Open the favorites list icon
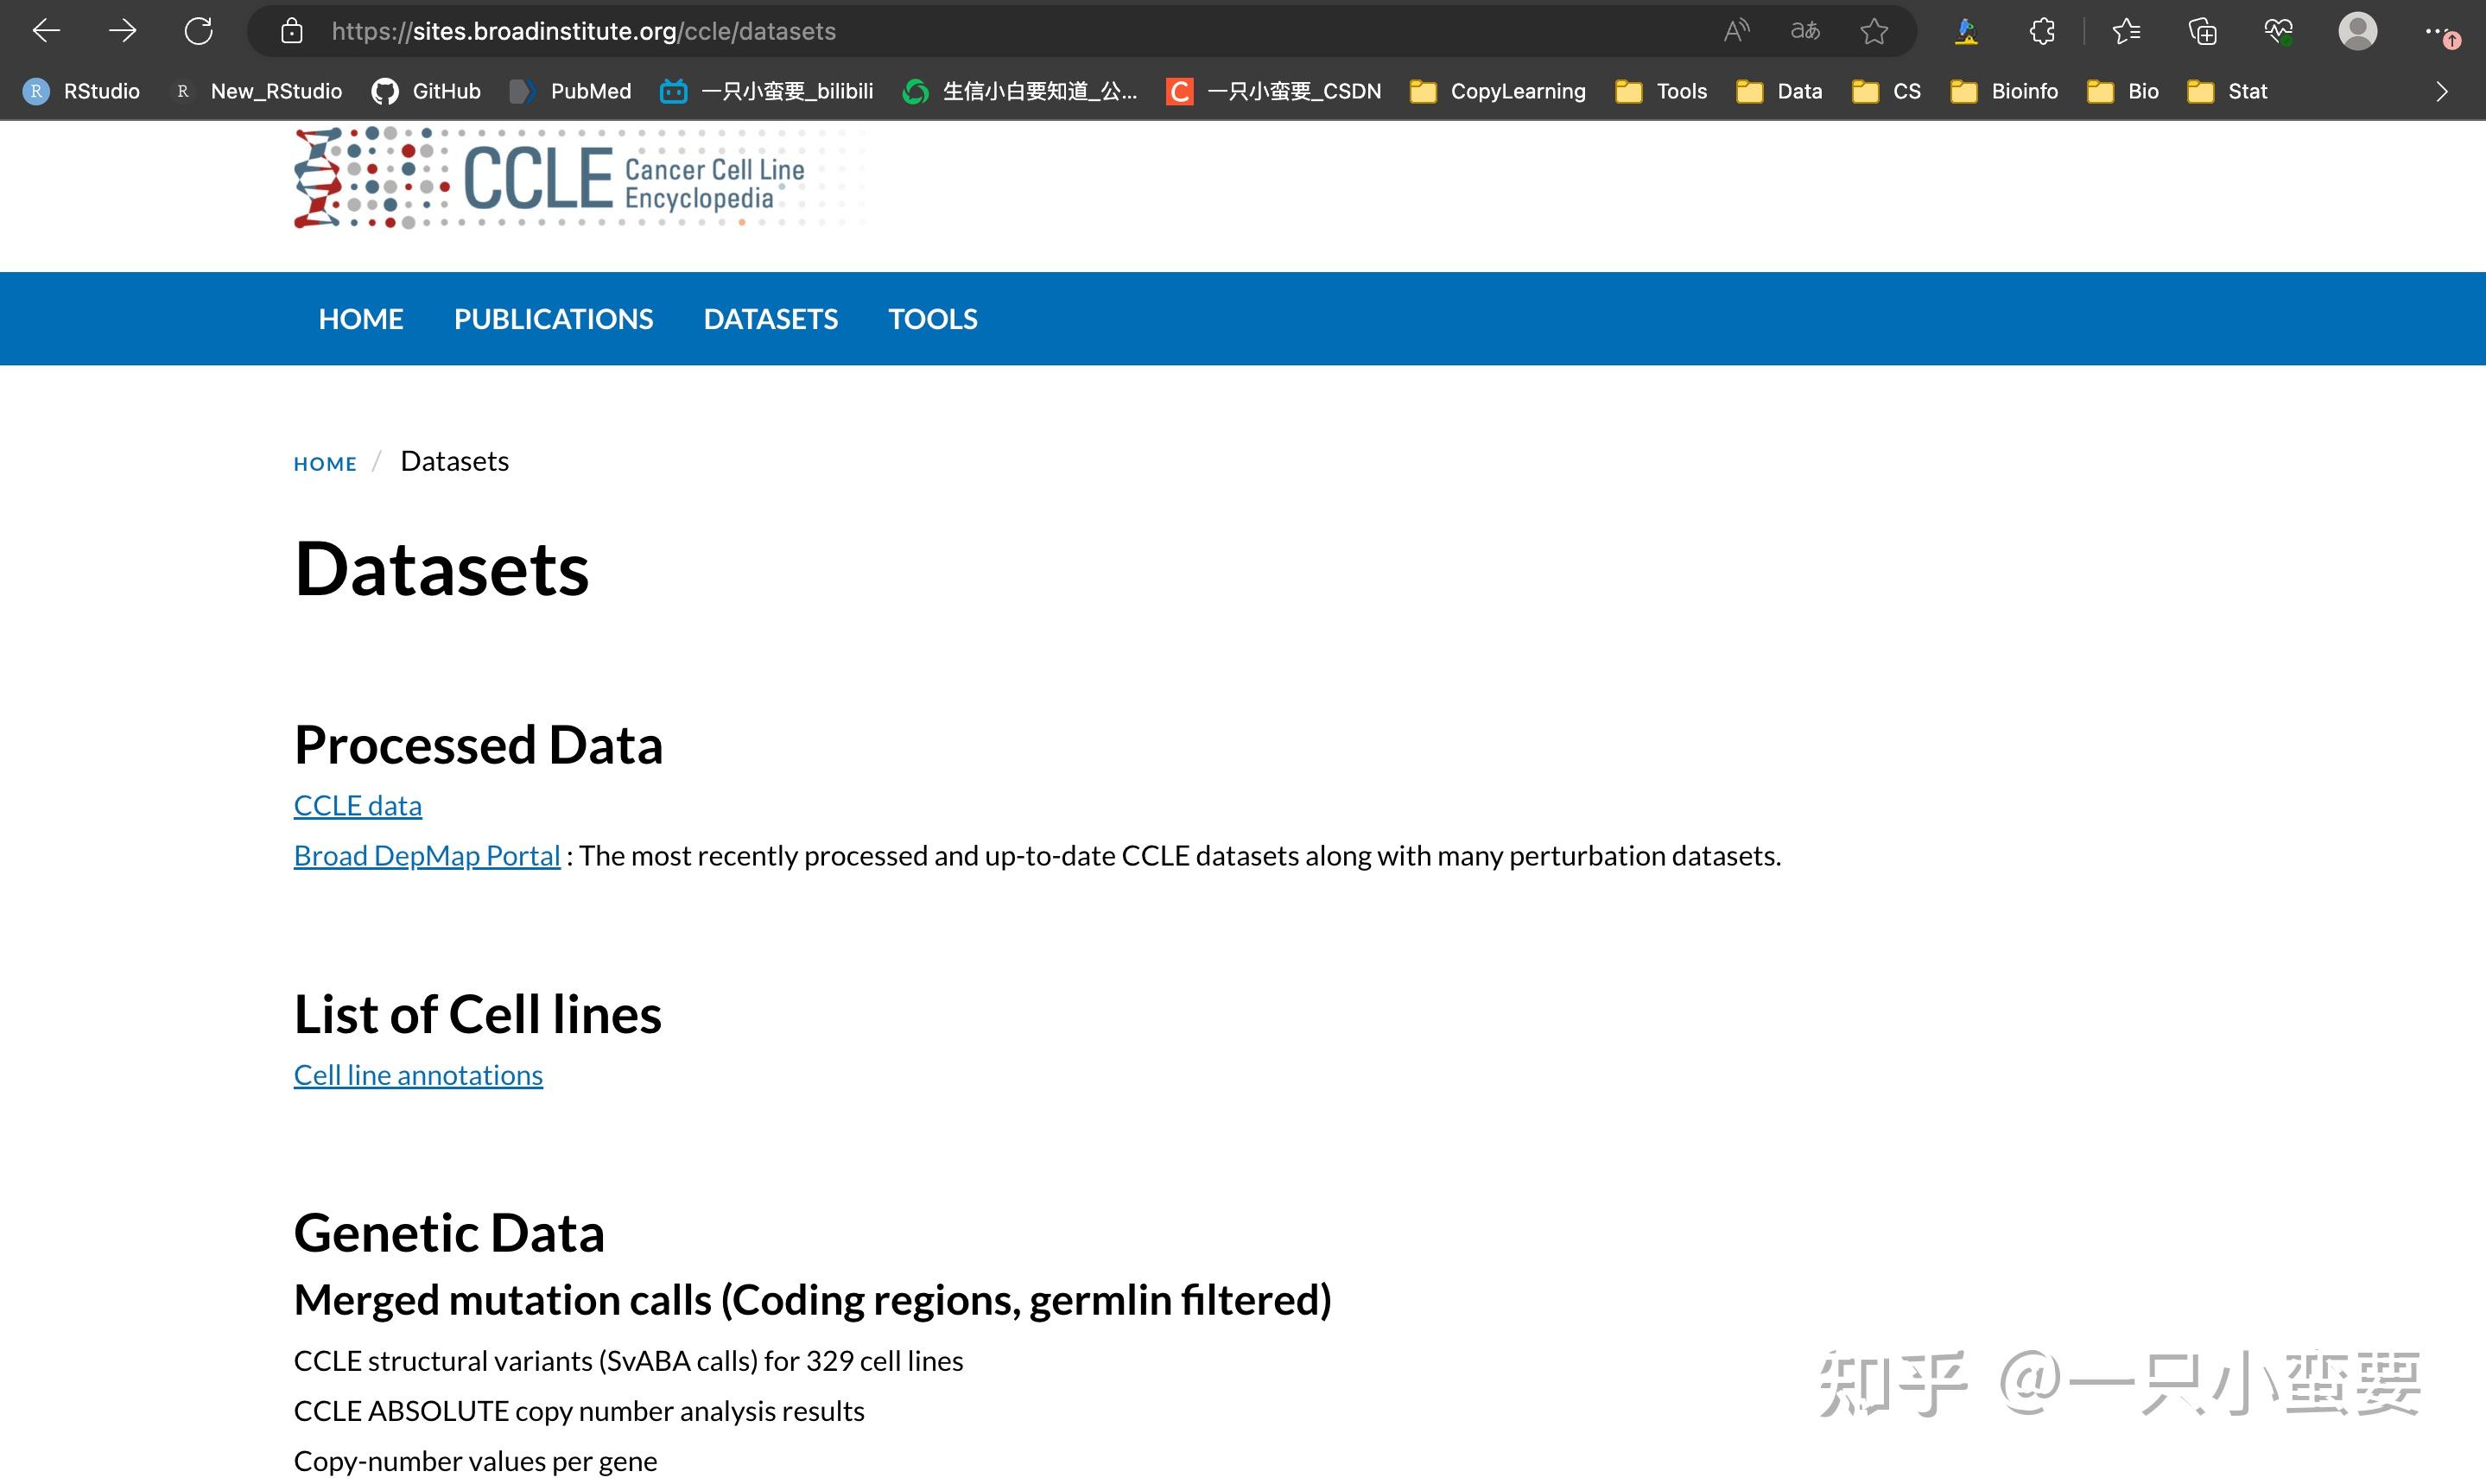 pyautogui.click(x=2126, y=31)
